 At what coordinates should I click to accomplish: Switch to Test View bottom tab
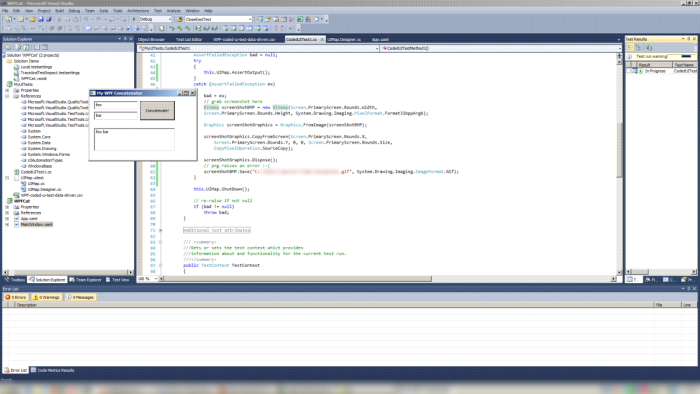tap(118, 280)
